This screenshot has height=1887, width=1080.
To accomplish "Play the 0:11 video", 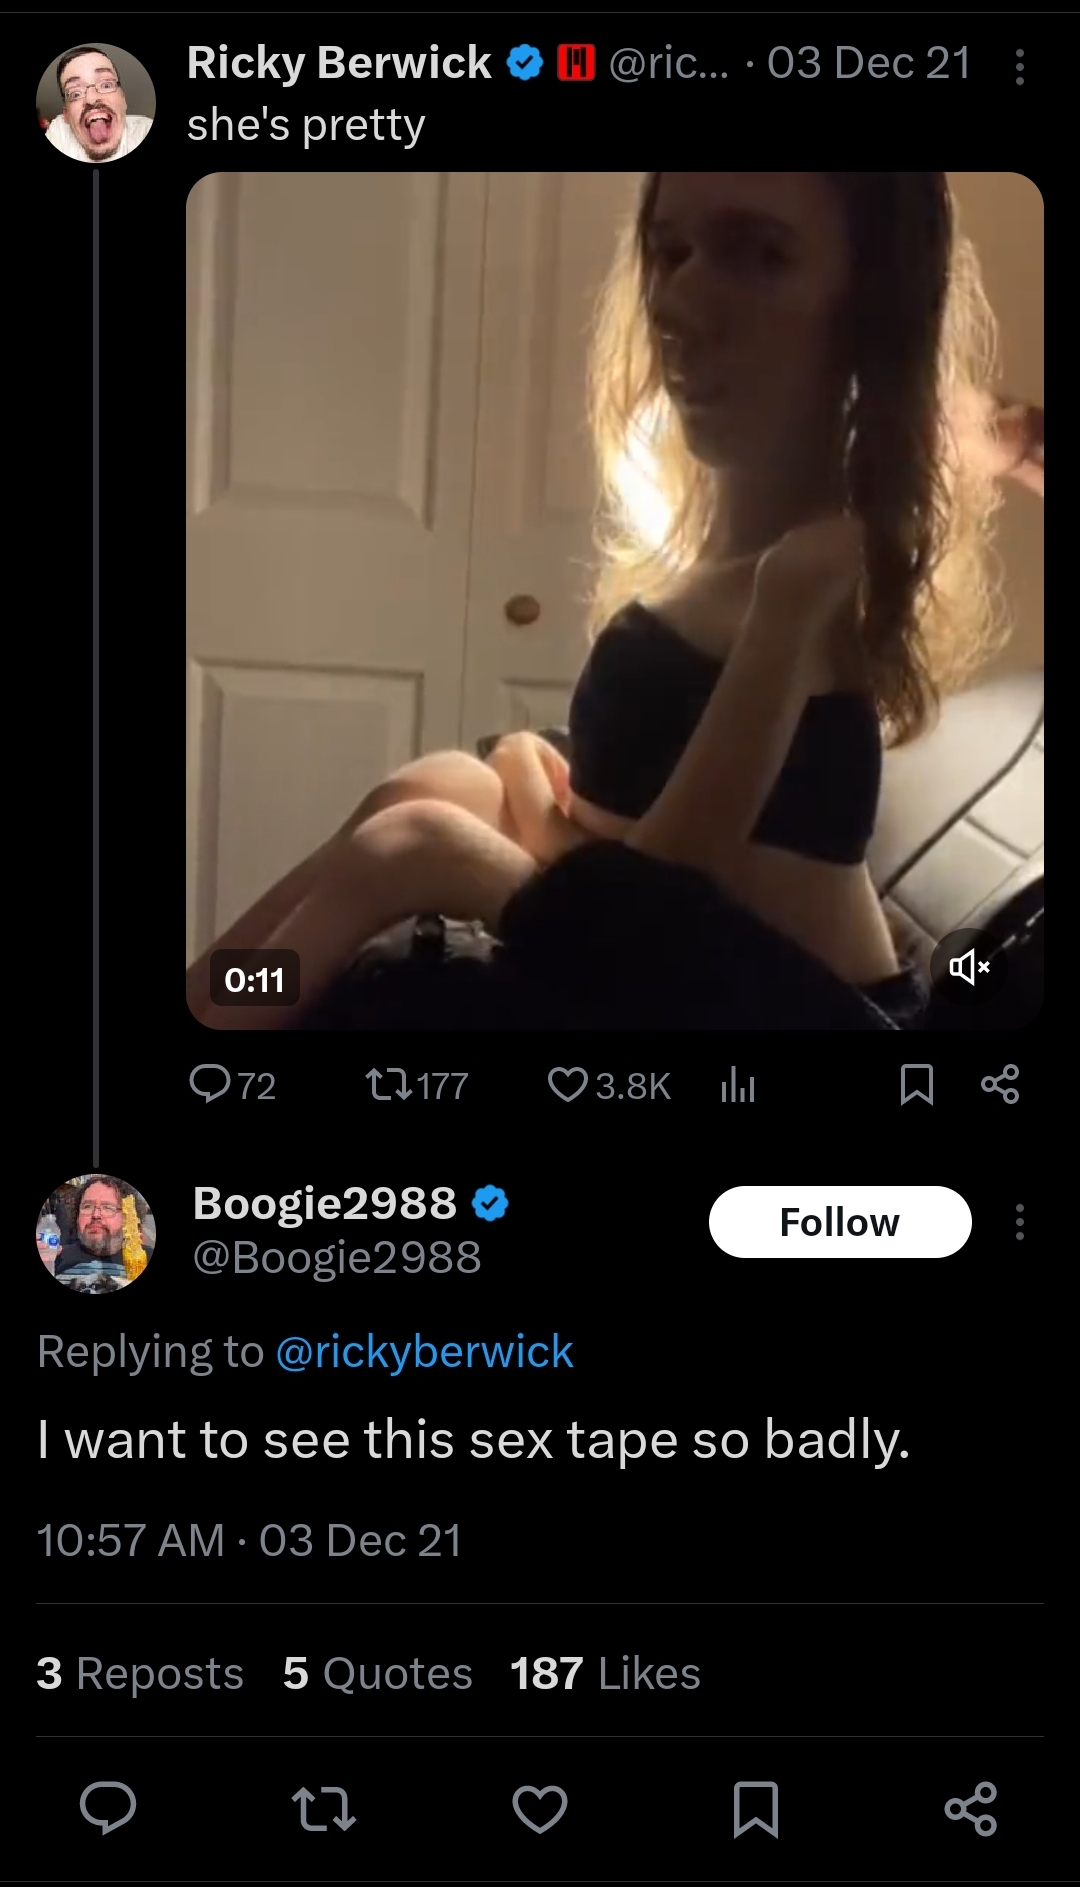I will 614,600.
